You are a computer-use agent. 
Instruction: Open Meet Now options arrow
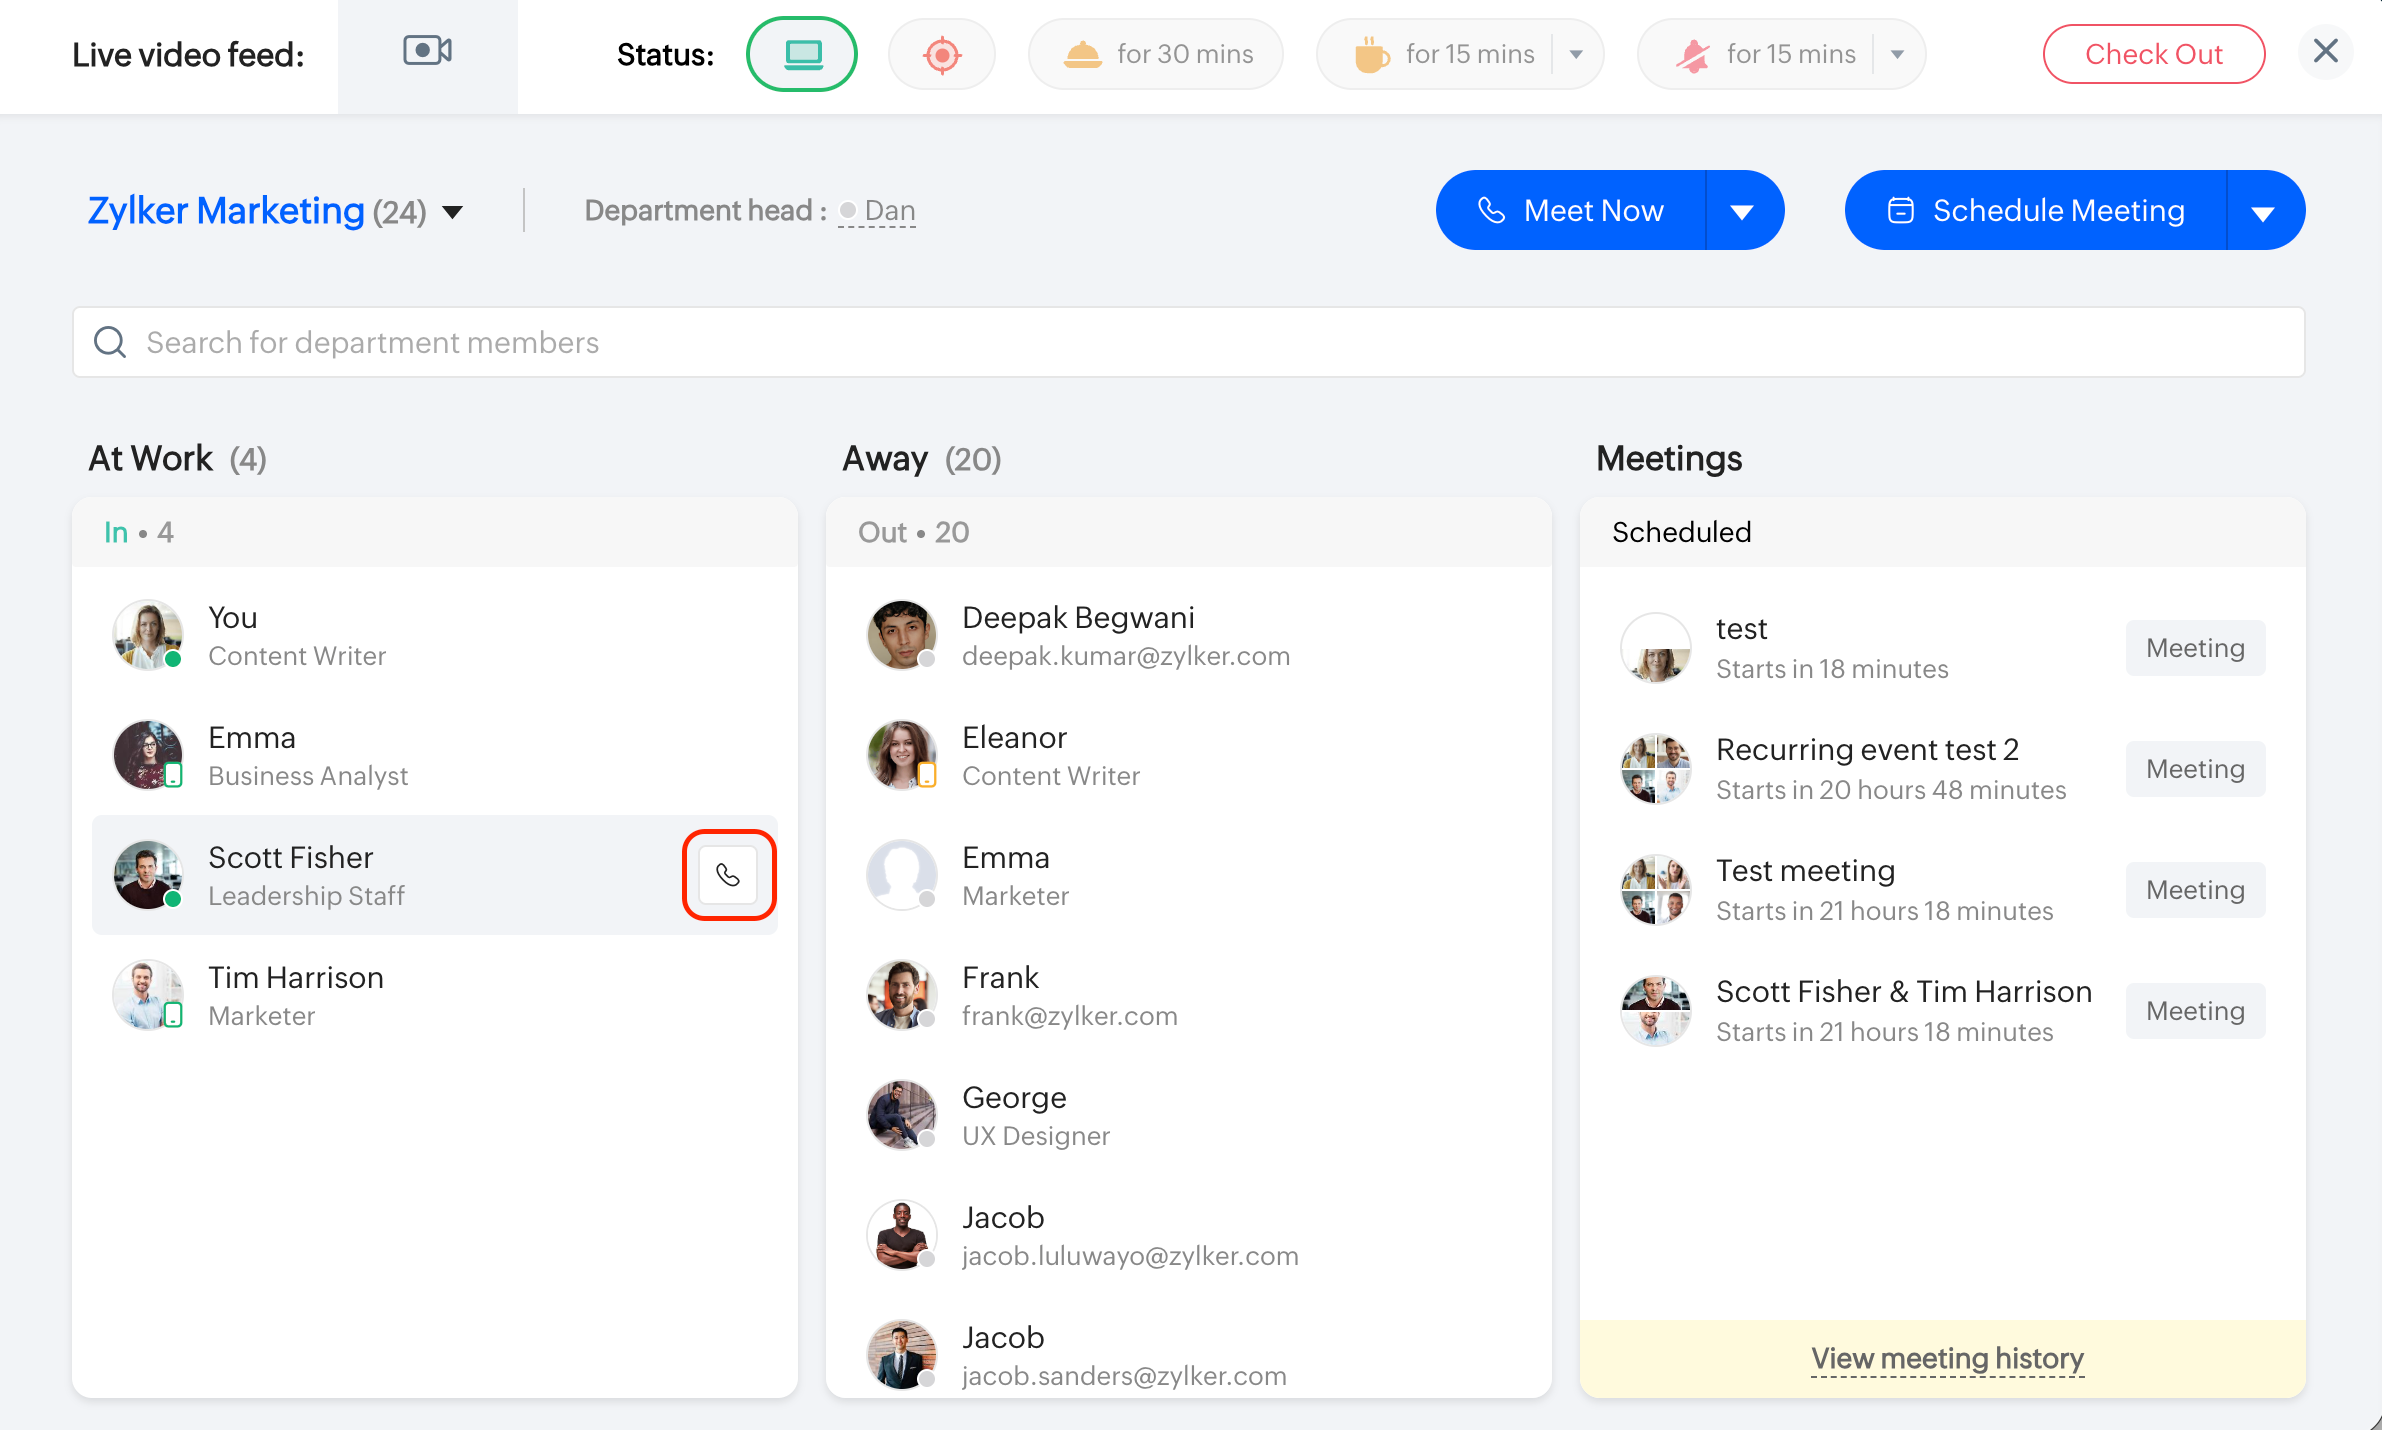(x=1742, y=211)
